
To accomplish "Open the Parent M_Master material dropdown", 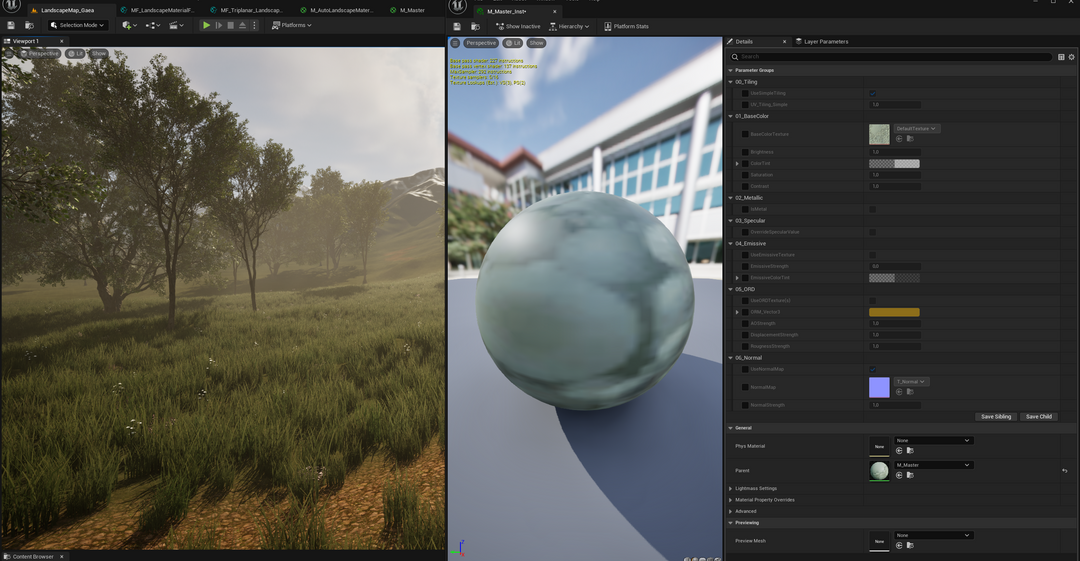I will 933,465.
